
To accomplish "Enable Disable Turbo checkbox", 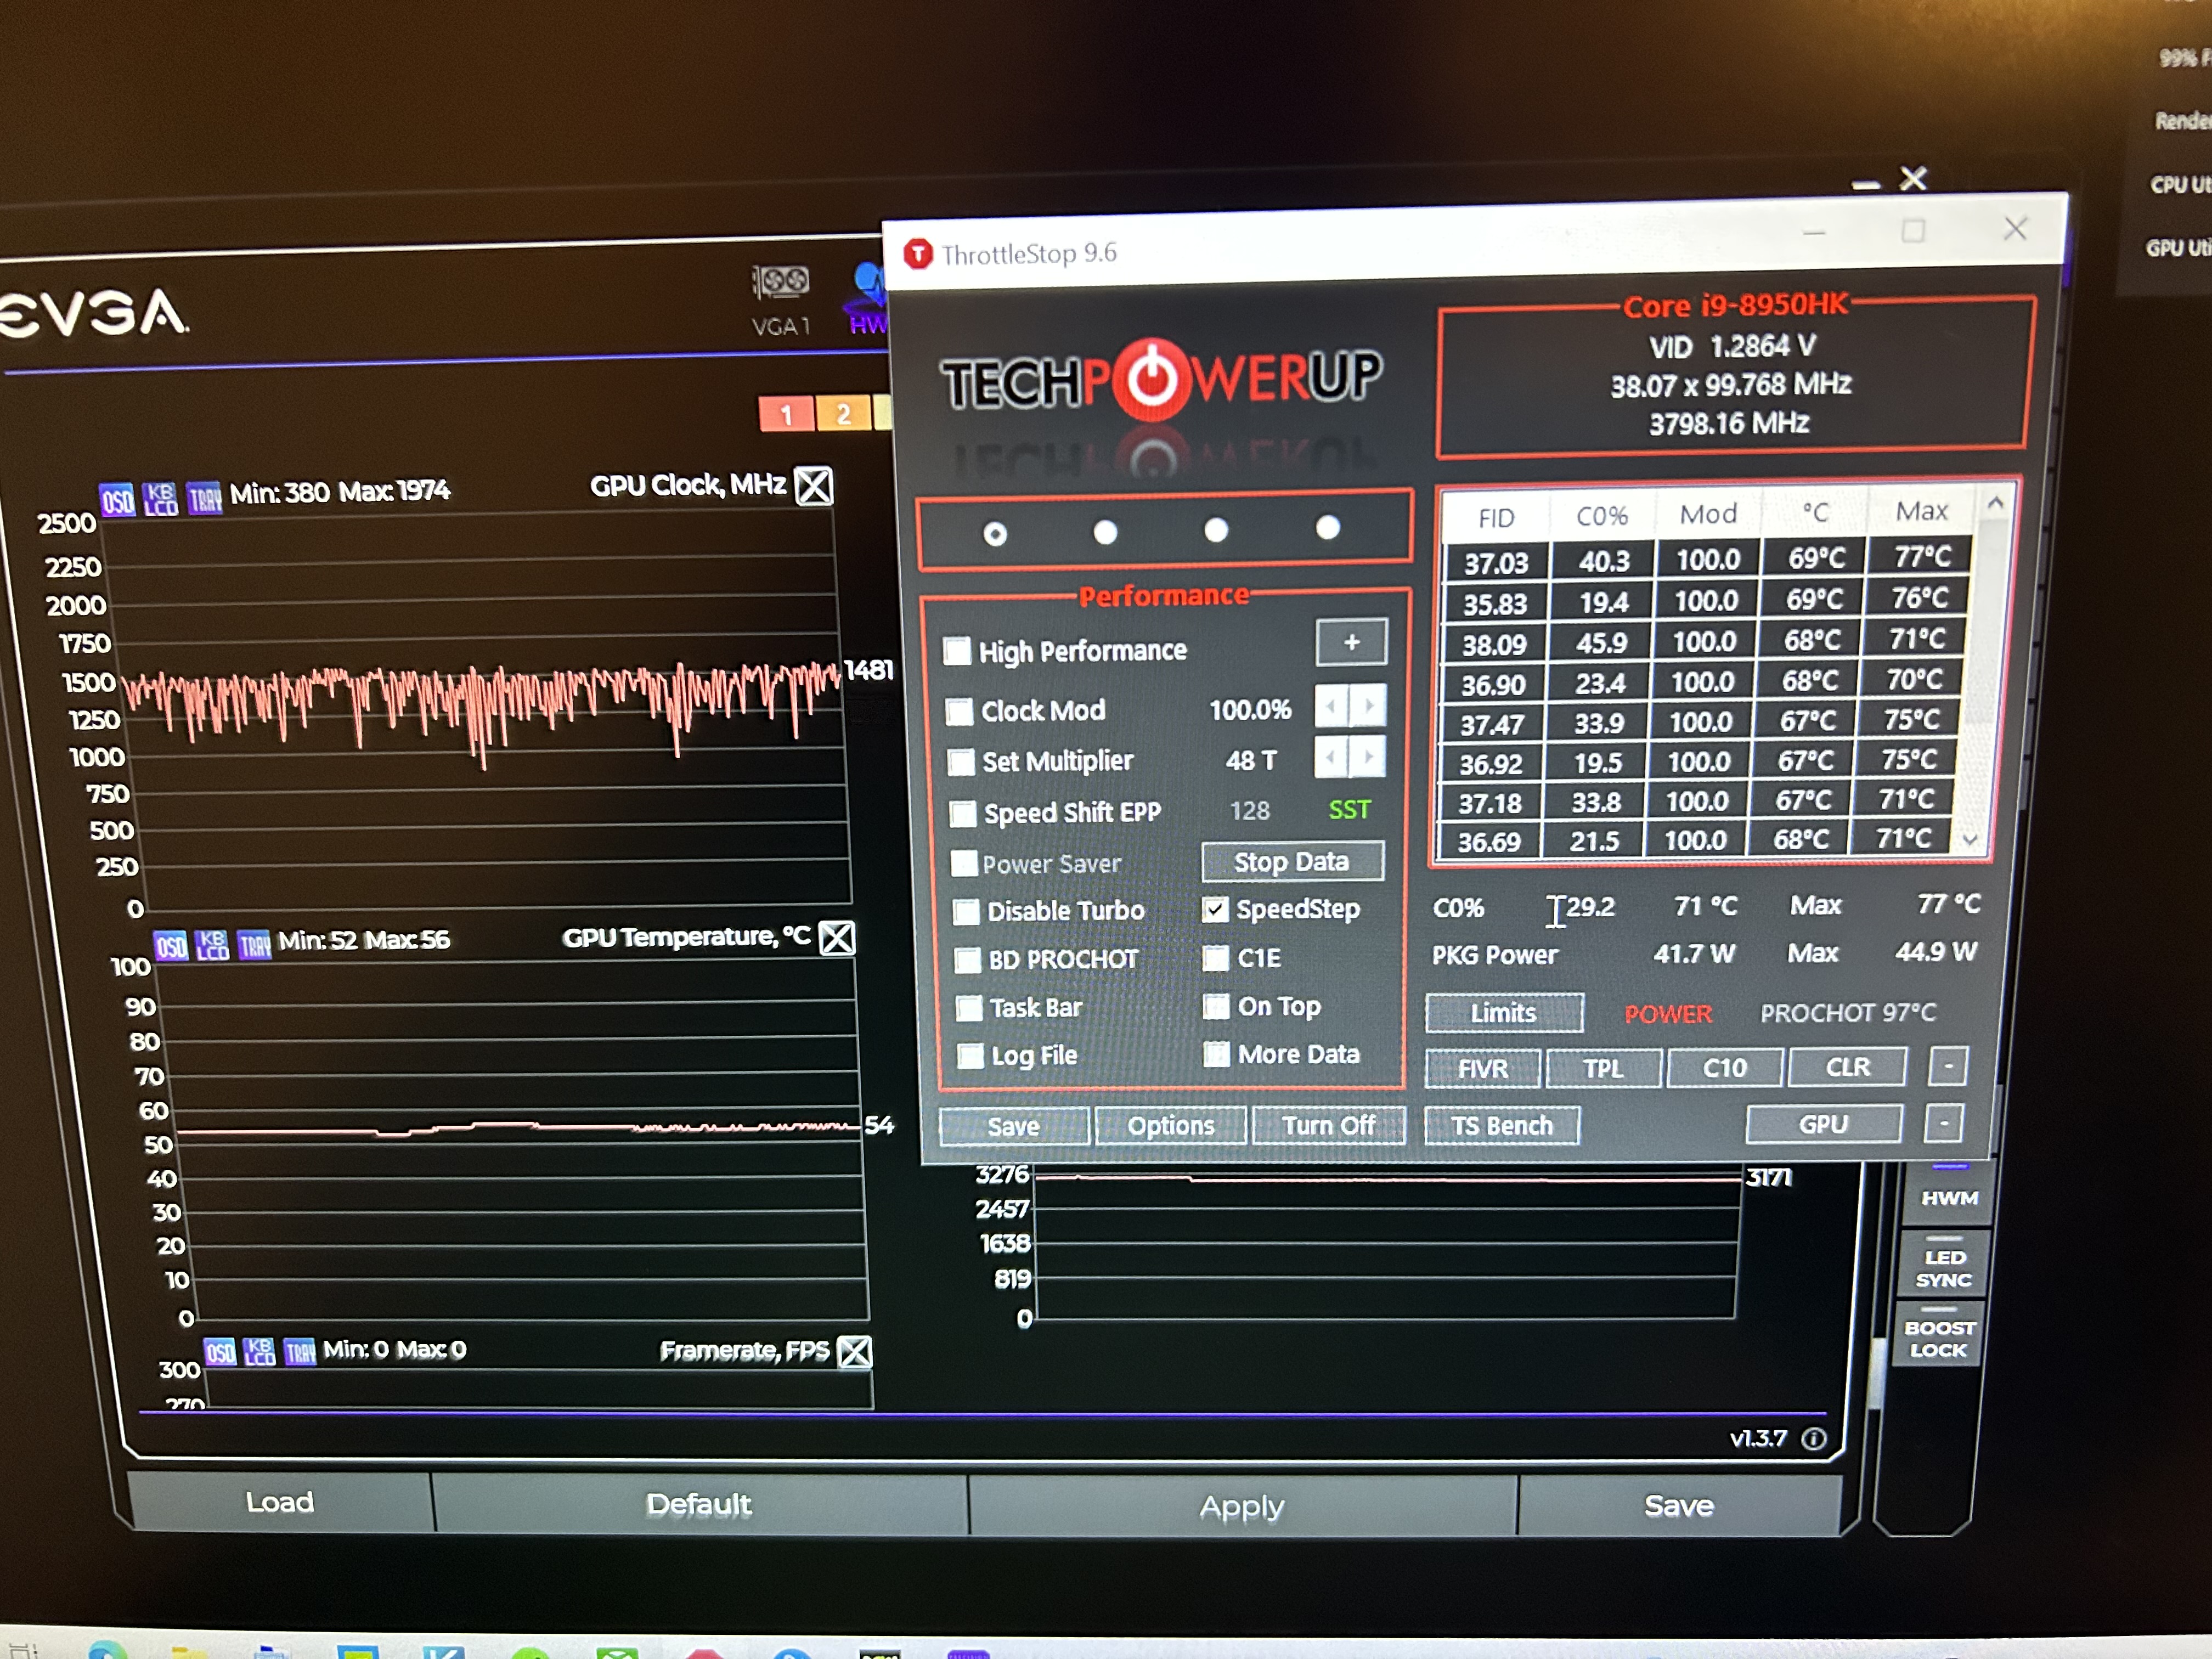I will (x=966, y=911).
